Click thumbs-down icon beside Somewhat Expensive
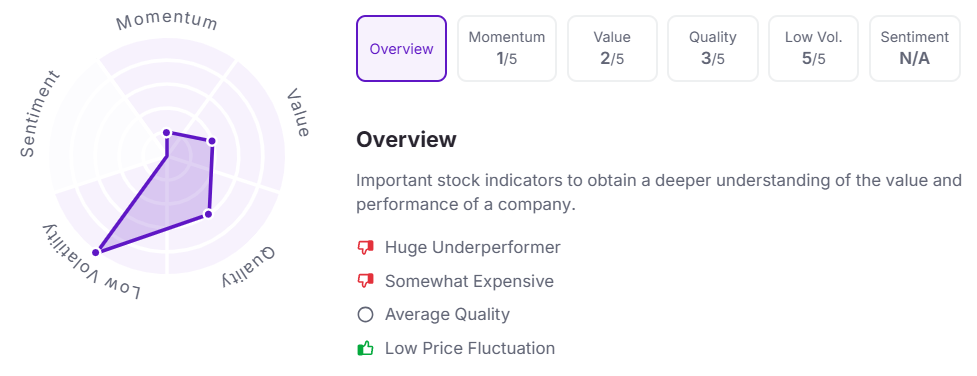The image size is (977, 376). point(365,281)
